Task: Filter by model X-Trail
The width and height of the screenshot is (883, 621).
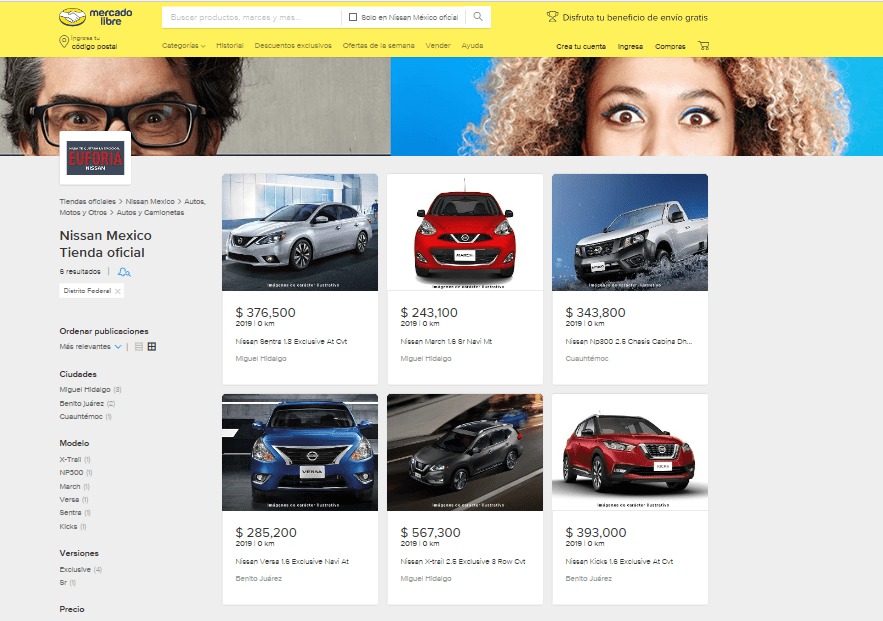Action: pyautogui.click(x=70, y=459)
